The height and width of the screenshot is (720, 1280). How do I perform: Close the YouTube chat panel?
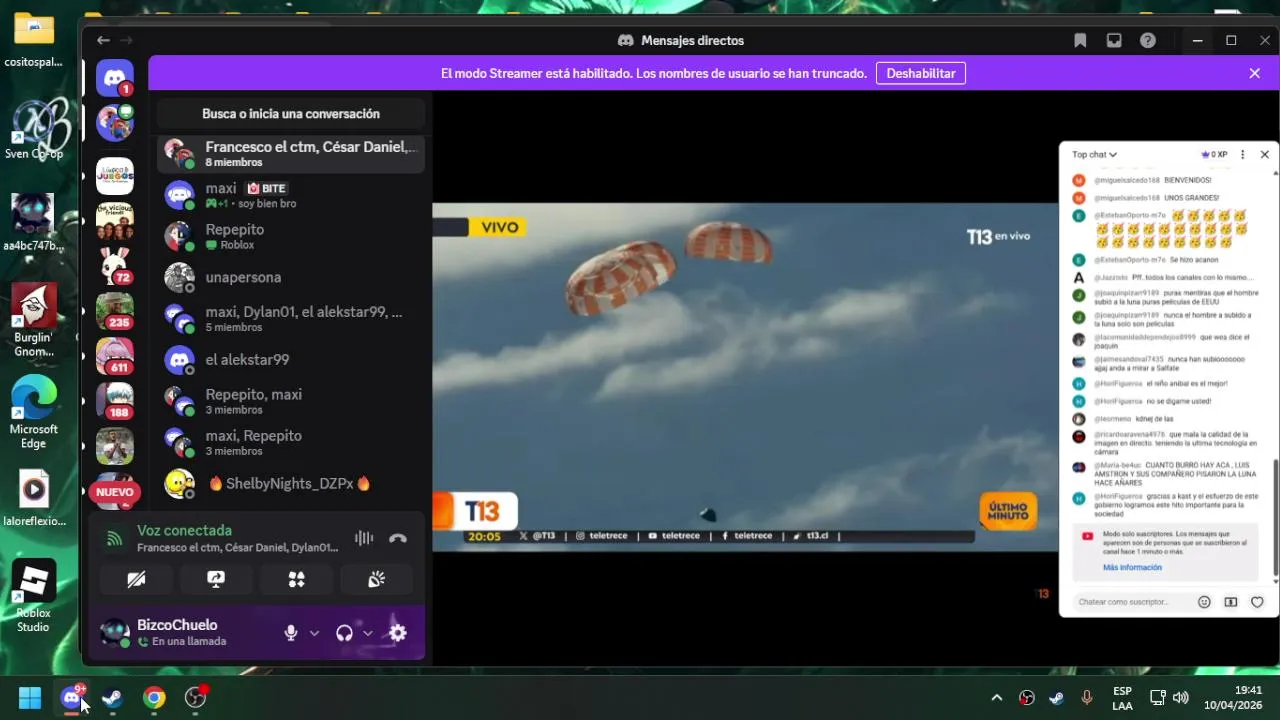coord(1265,155)
